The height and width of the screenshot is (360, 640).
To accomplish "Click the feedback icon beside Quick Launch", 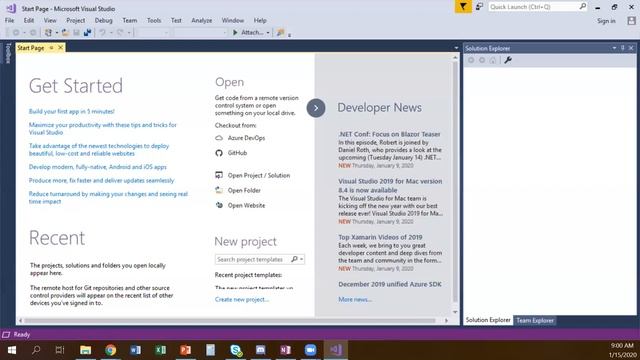I will tap(480, 7).
